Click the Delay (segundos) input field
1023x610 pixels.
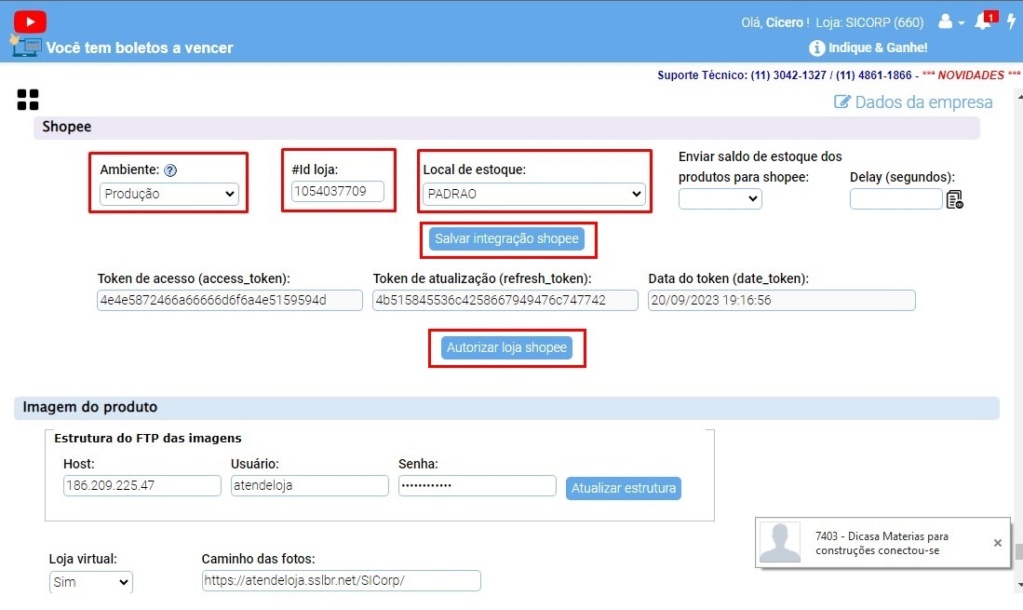pos(896,199)
